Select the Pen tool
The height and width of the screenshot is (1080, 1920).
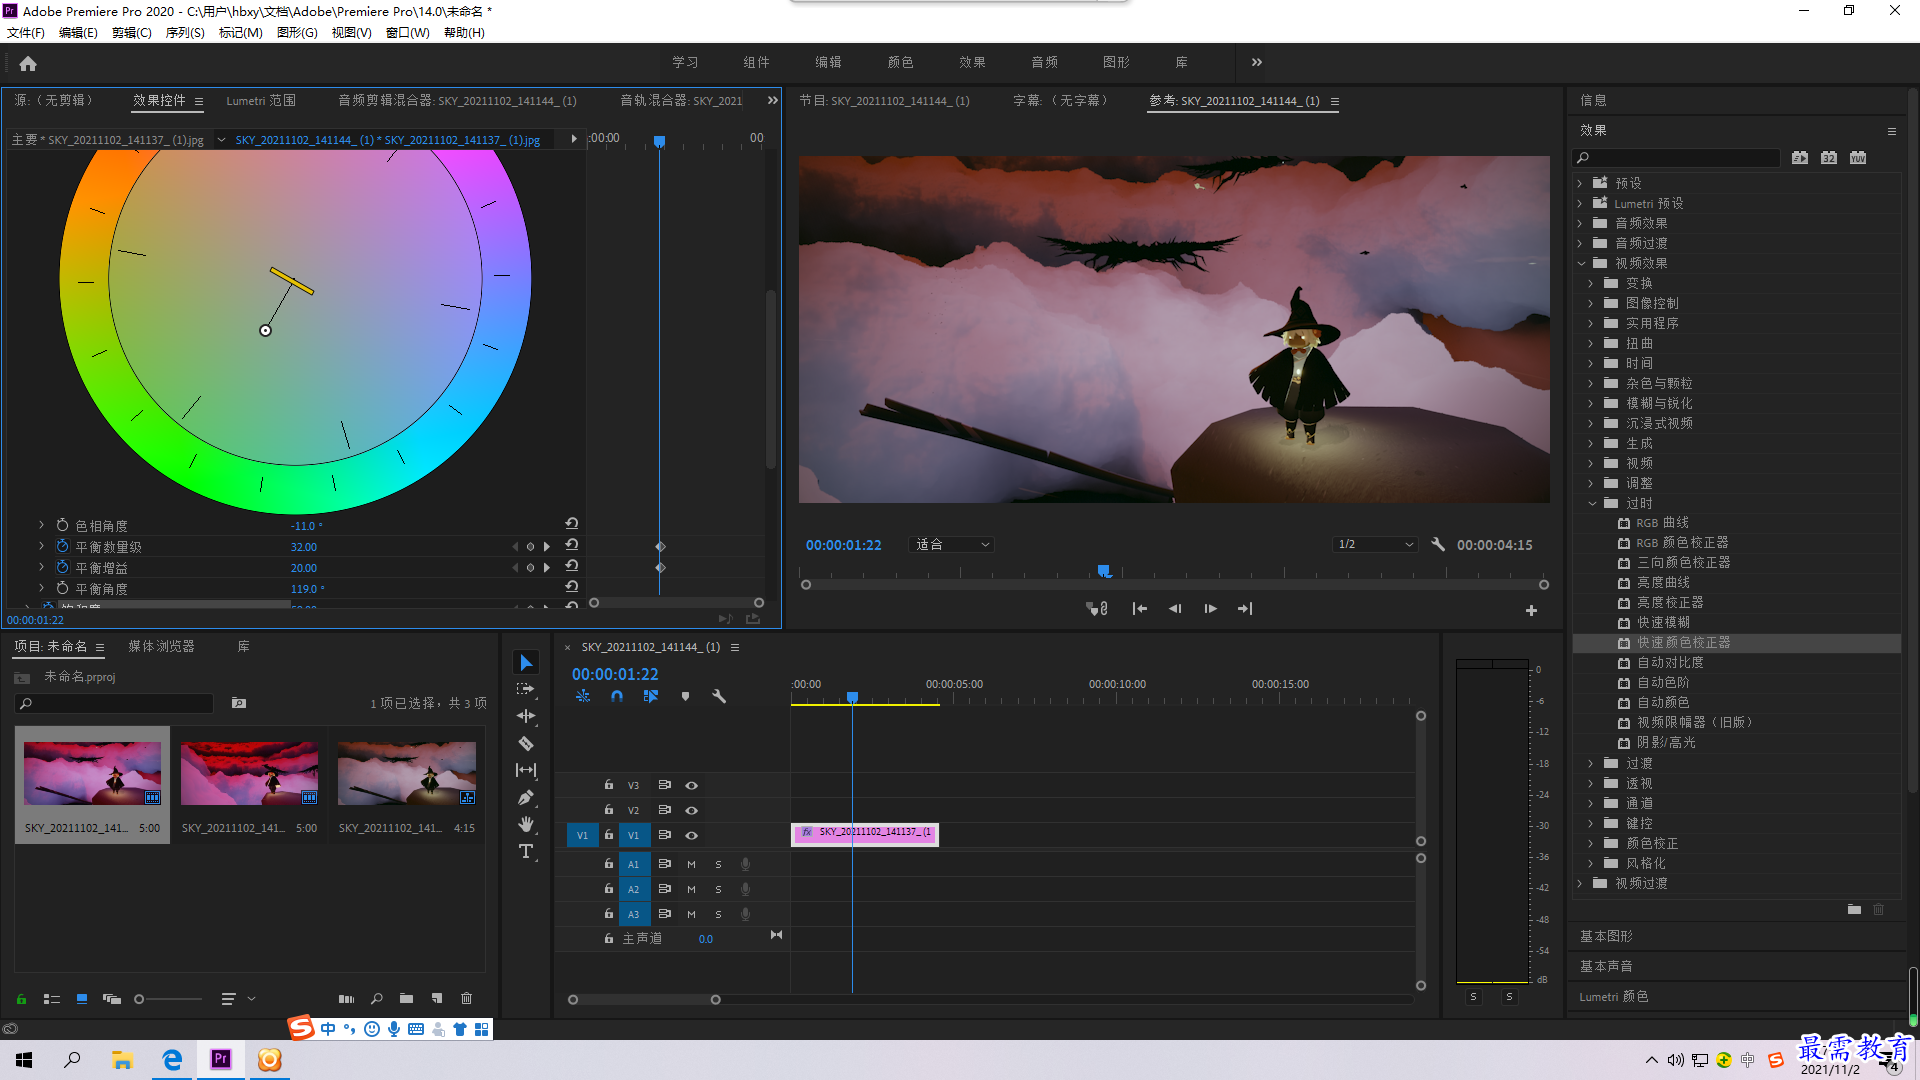click(526, 798)
